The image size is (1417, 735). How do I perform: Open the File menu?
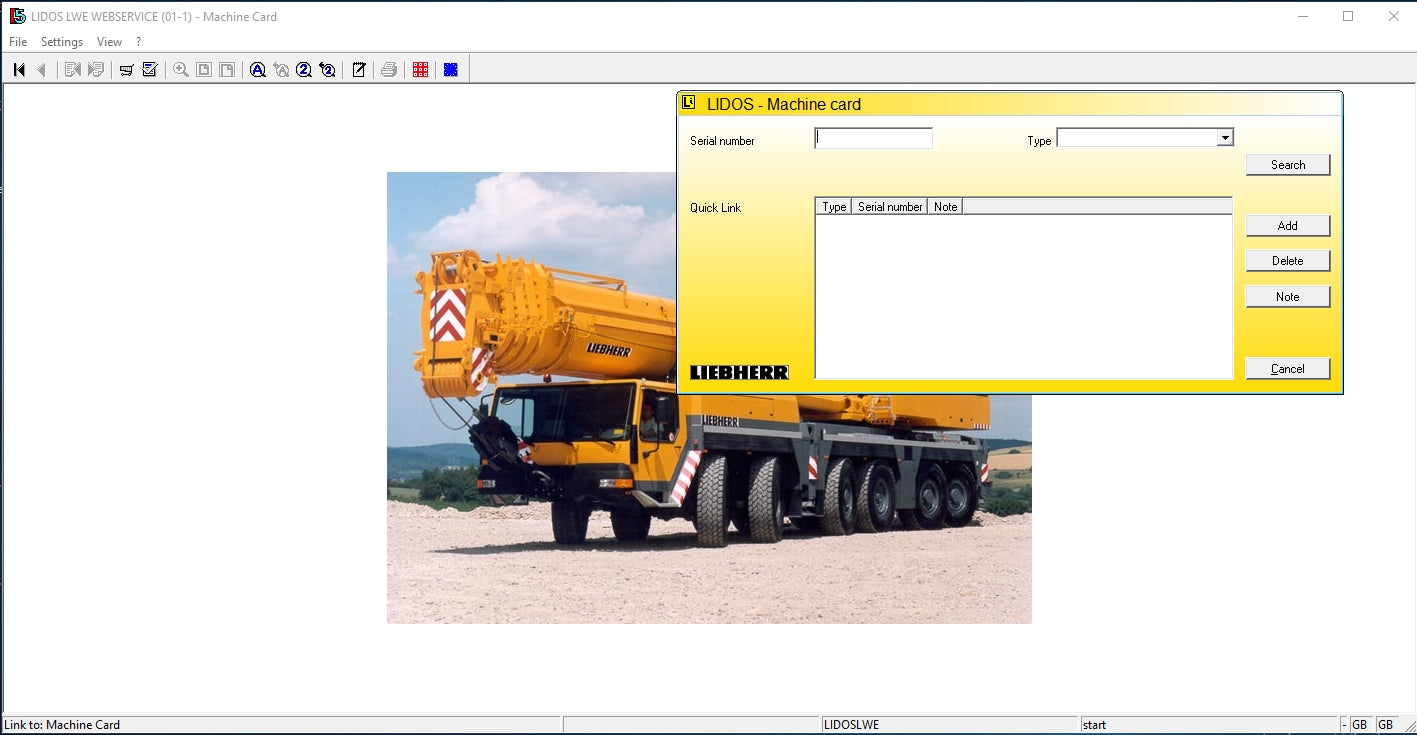coord(18,42)
